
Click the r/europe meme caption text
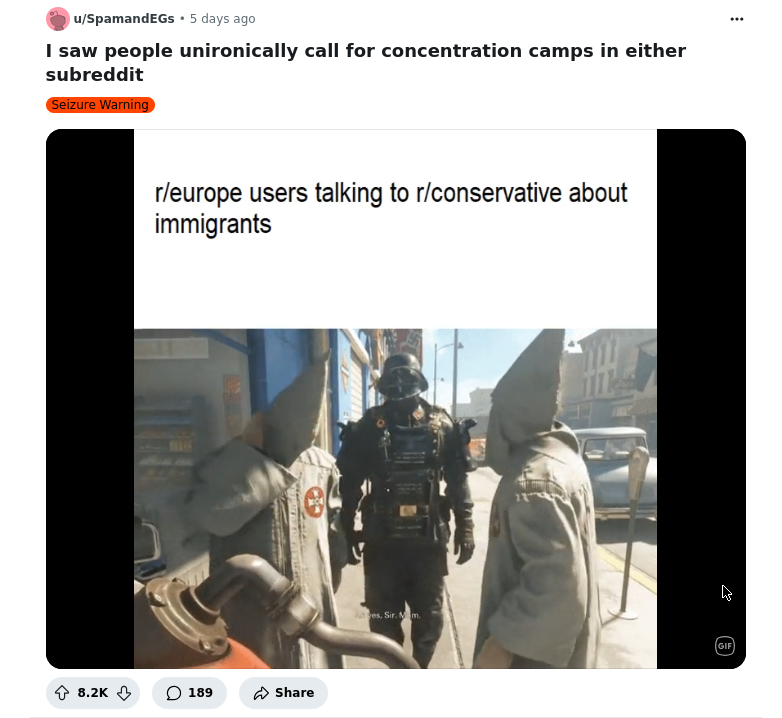pos(391,208)
